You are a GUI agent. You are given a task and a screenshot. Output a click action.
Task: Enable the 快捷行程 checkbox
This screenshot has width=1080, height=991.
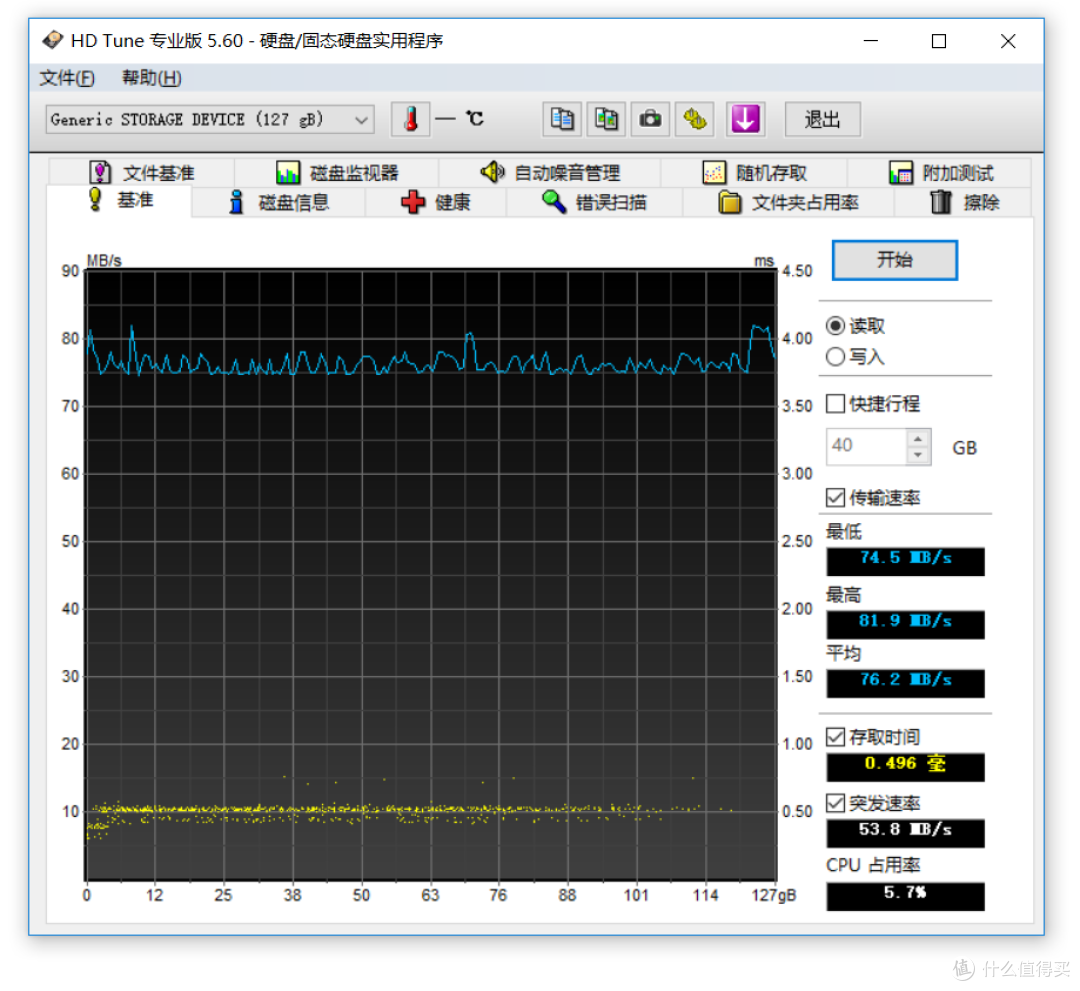835,404
